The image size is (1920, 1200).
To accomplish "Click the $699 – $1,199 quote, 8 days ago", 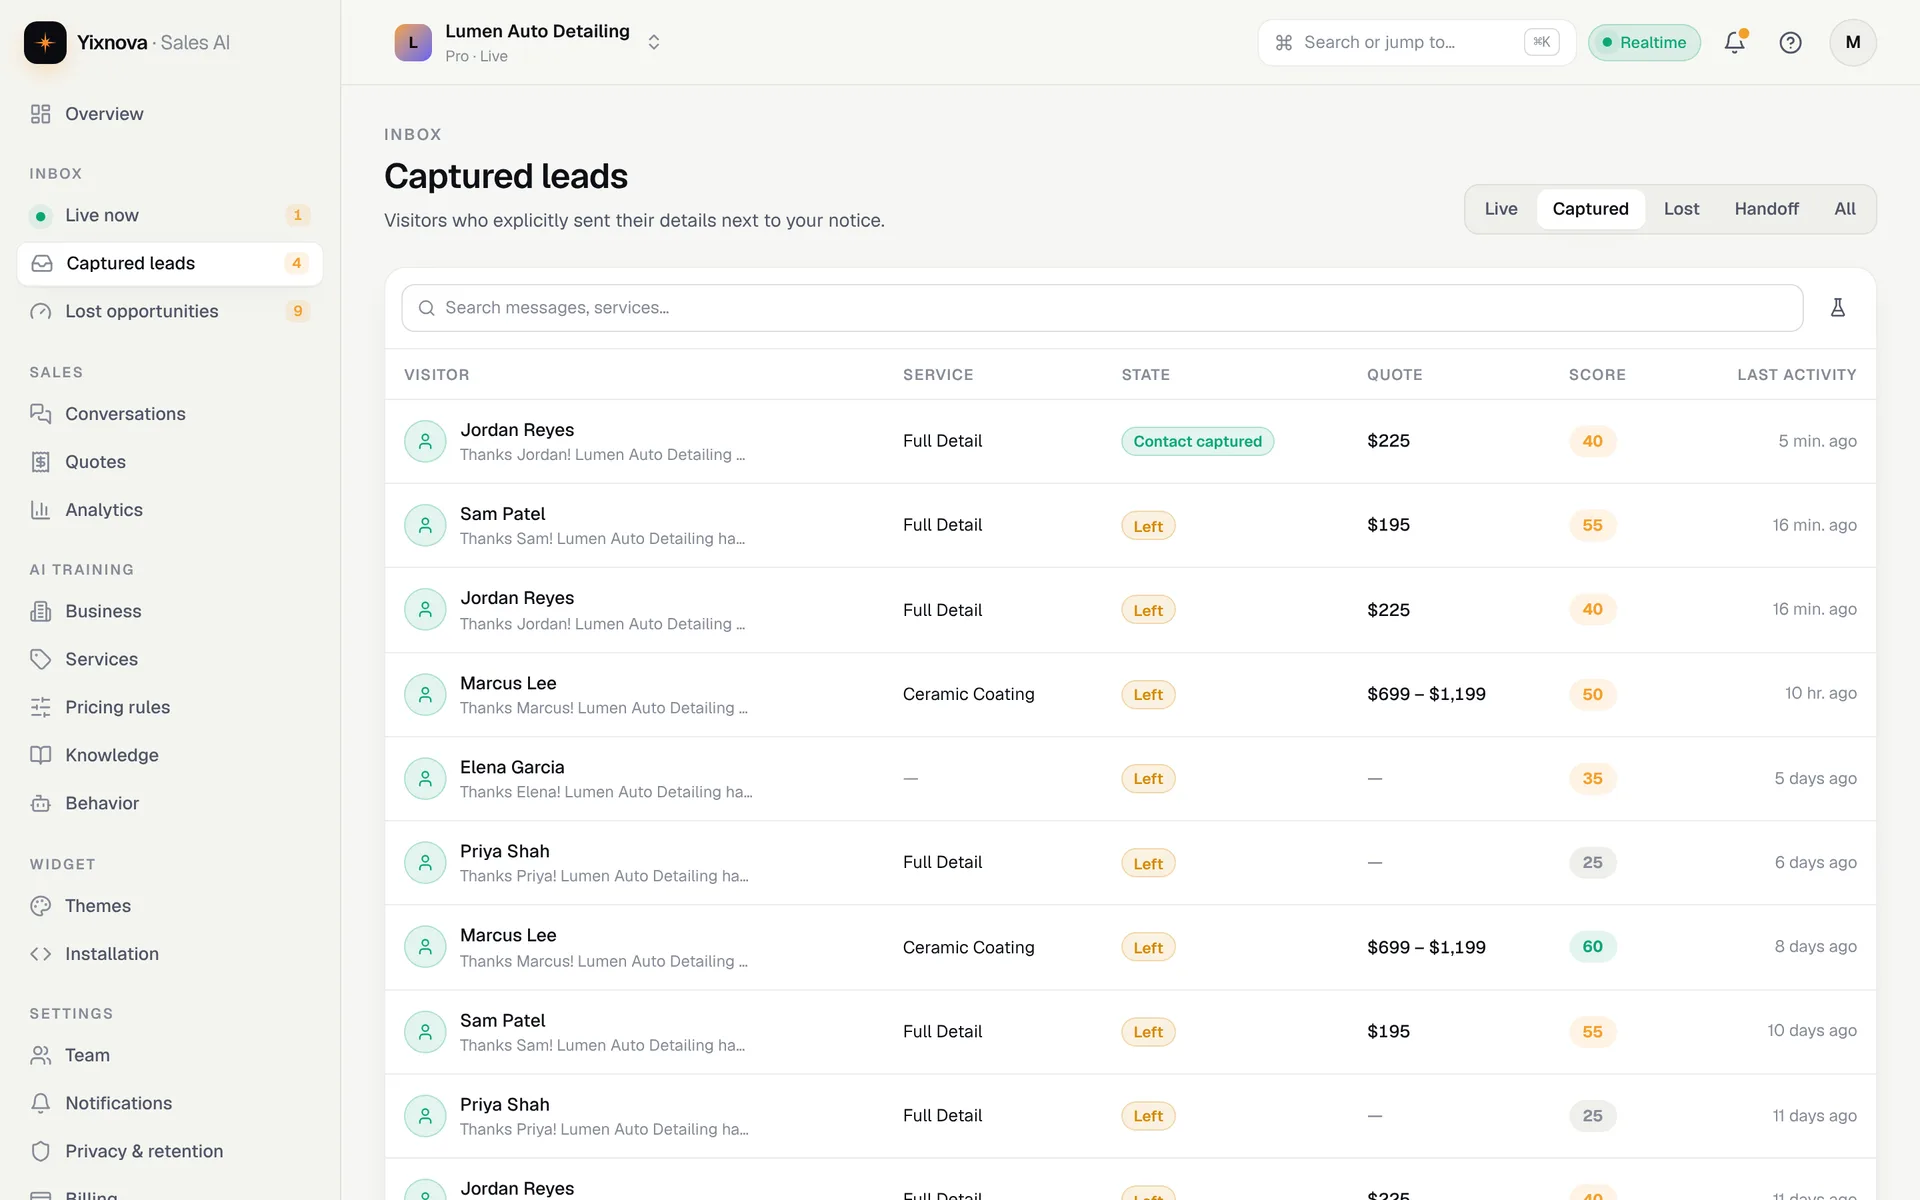I will [1426, 947].
